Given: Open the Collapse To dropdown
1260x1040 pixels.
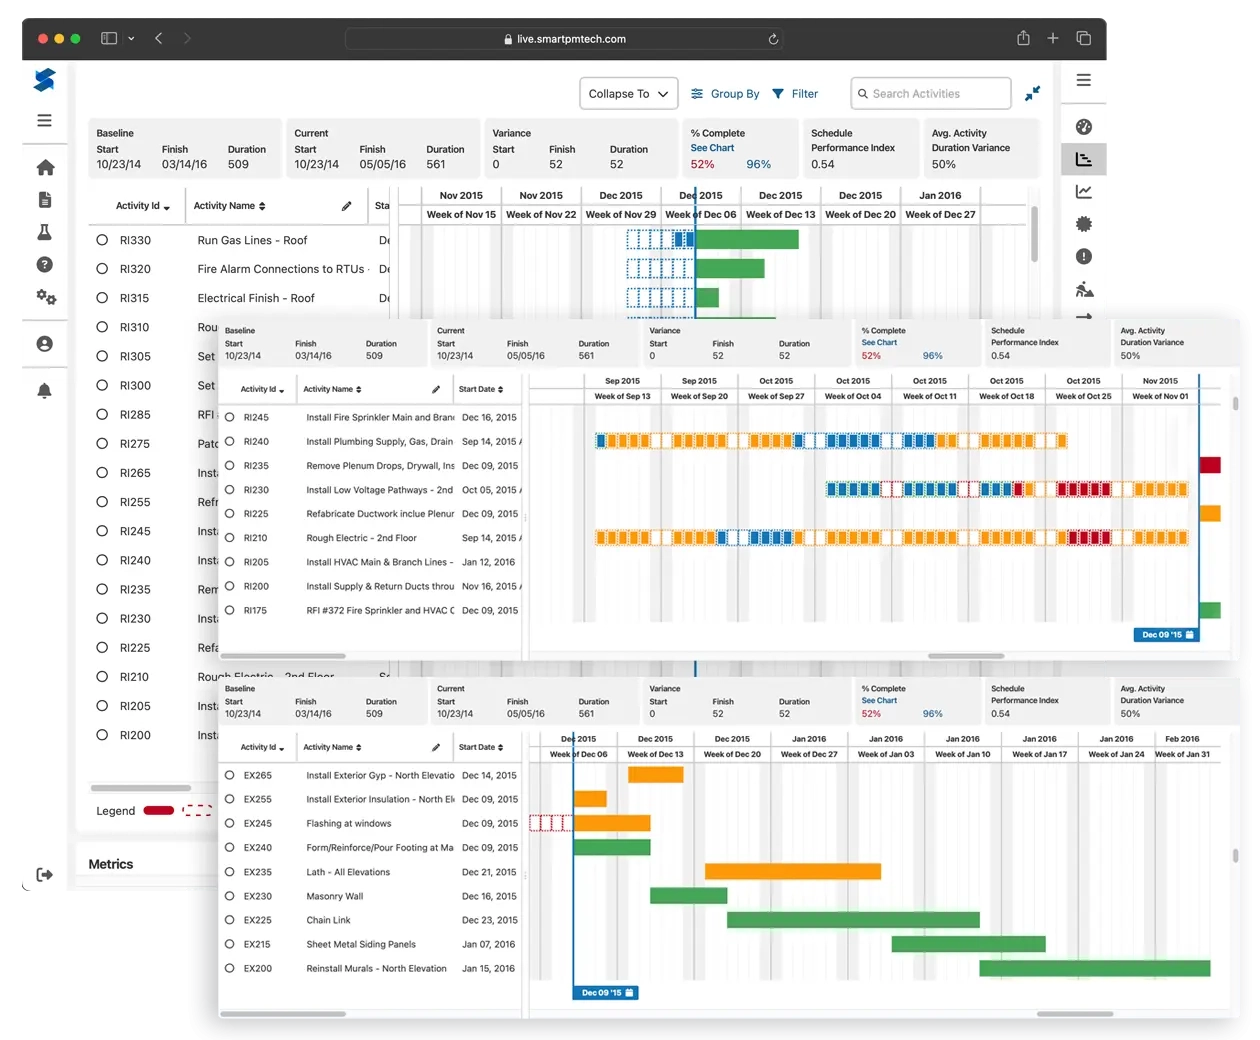Looking at the screenshot, I should coord(628,93).
